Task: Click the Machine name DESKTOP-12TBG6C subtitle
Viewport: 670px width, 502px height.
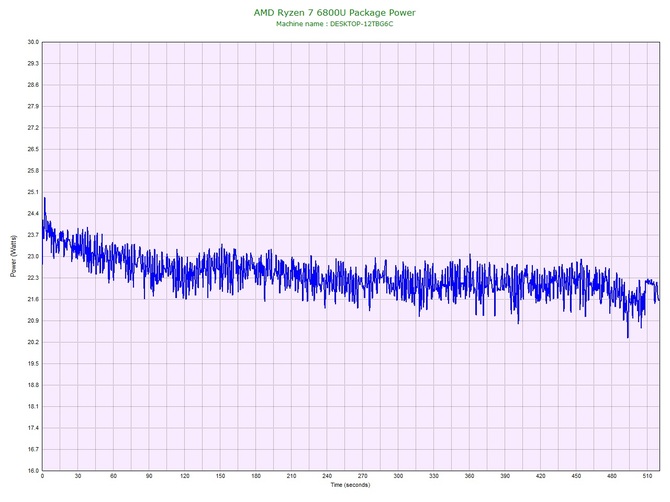Action: (x=335, y=24)
